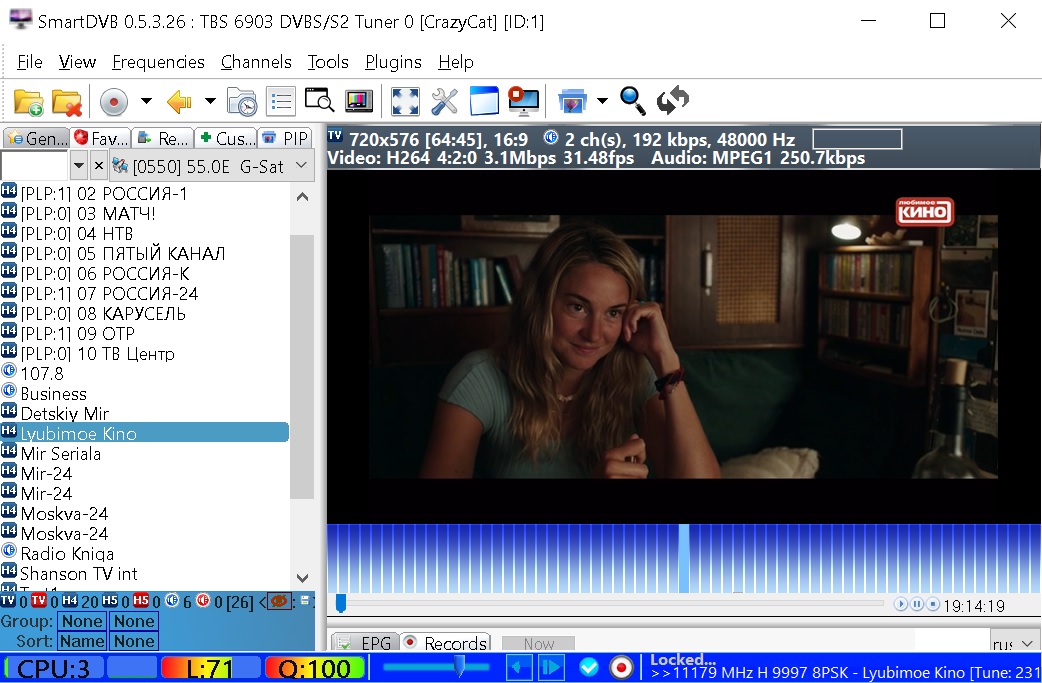Viewport: 1042px width, 683px height.
Task: Open the first Group None selector
Action: click(x=82, y=621)
